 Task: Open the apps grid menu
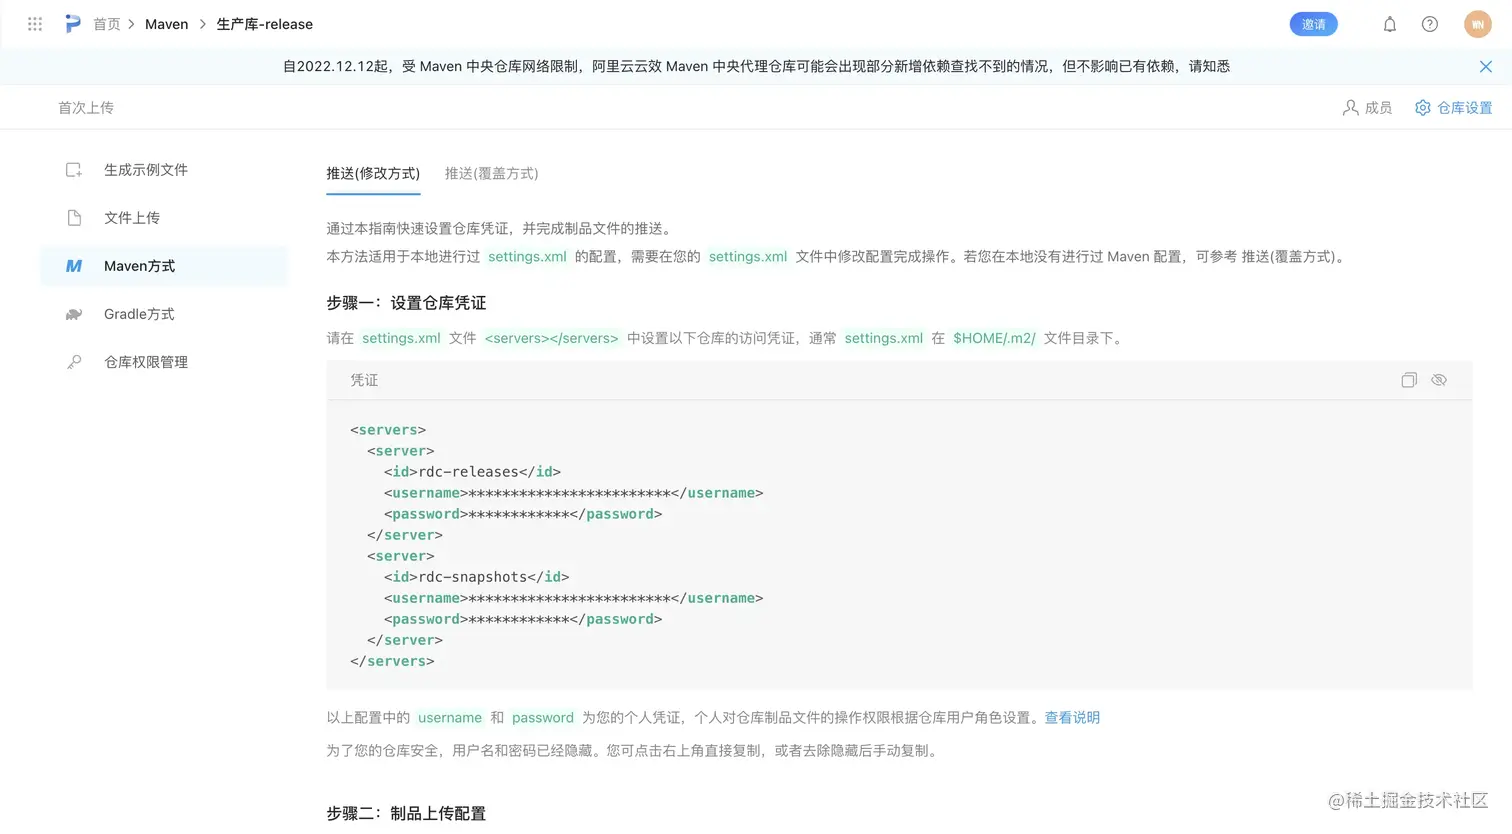click(x=34, y=24)
